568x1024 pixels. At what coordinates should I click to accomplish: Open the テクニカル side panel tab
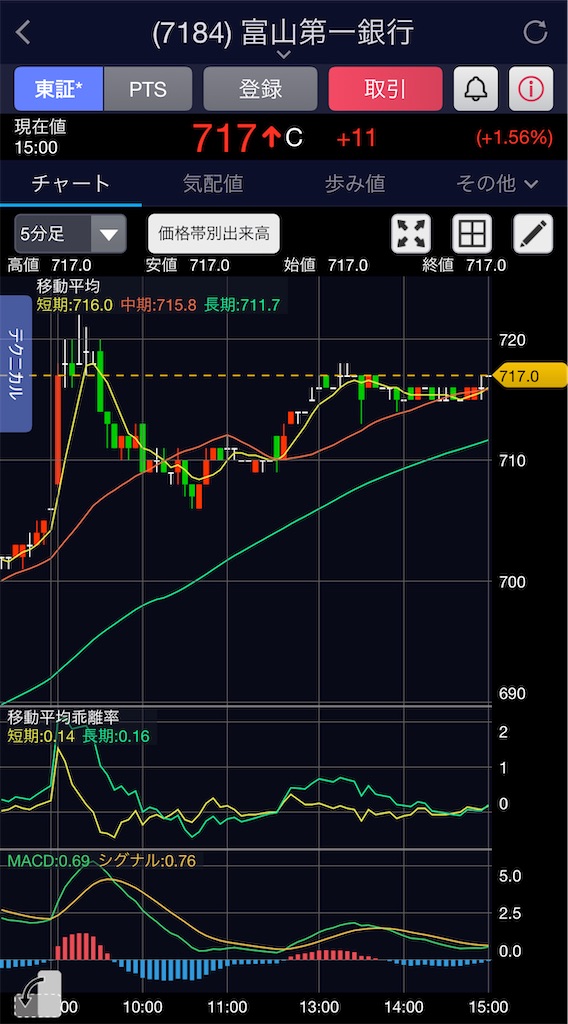click(x=16, y=364)
